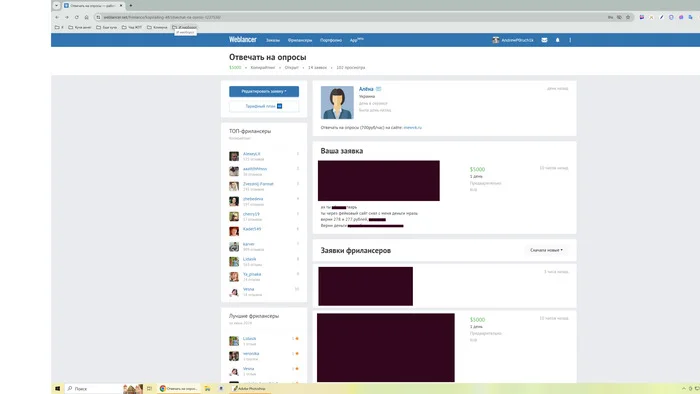Expand the 'Редактировать заявку' dropdown button
The width and height of the screenshot is (700, 394).
pos(264,91)
